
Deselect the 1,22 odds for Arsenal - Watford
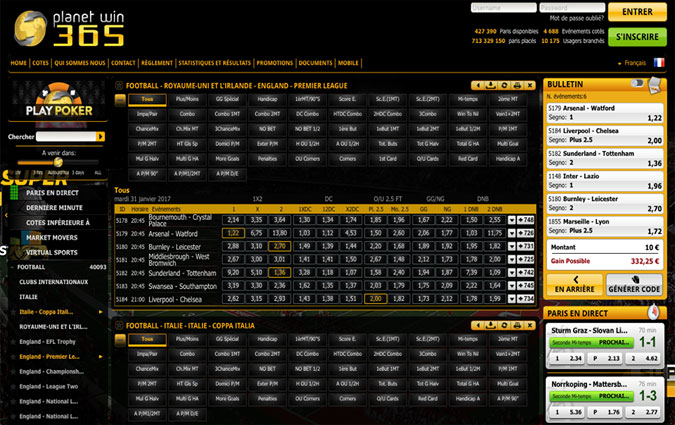pos(233,233)
